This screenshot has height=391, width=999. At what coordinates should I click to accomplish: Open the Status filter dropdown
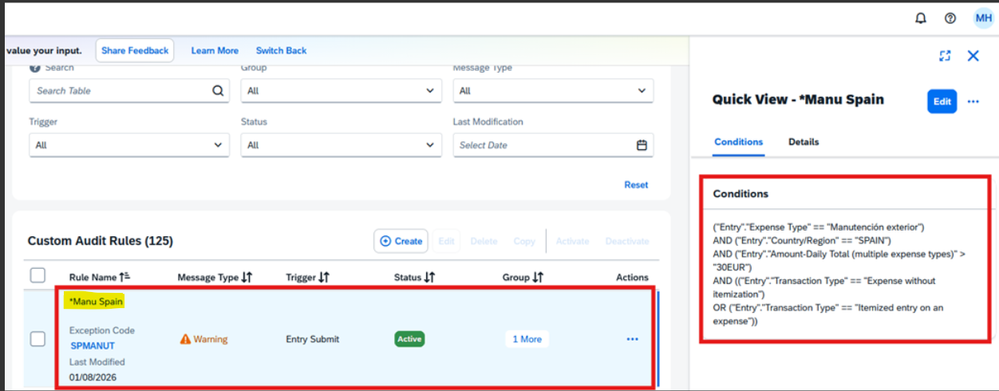(x=341, y=145)
